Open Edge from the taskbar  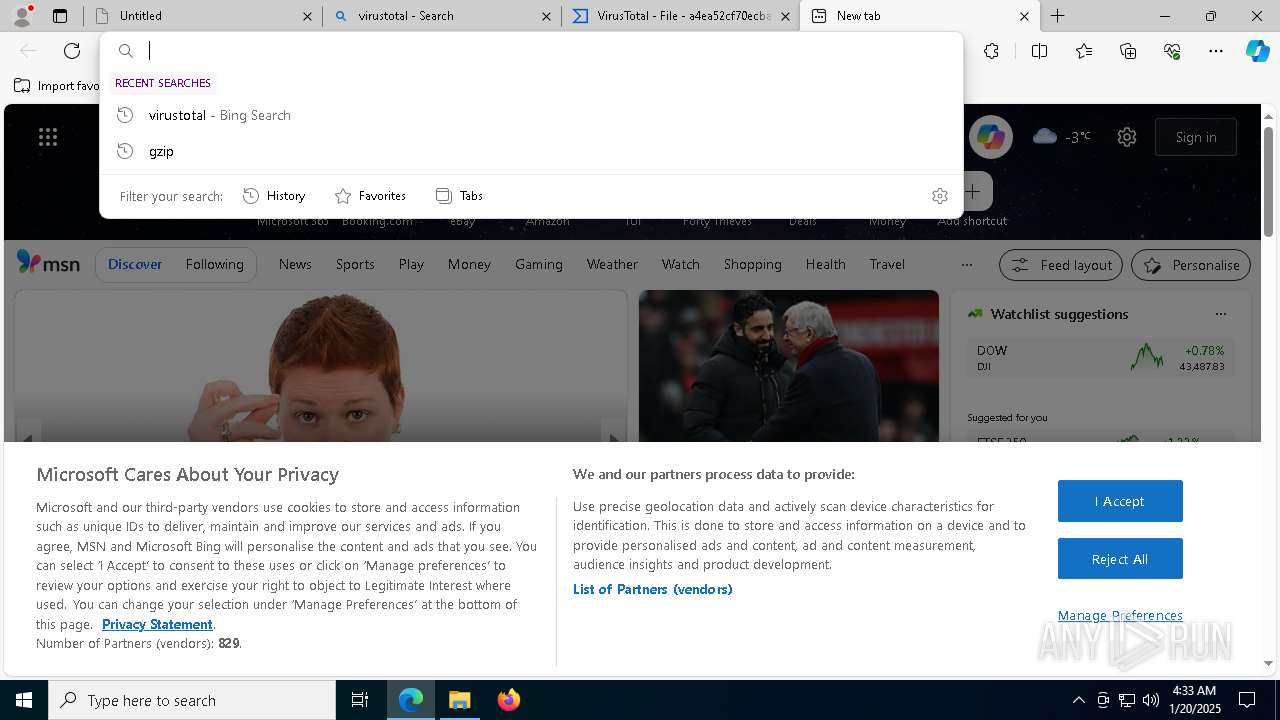click(411, 700)
